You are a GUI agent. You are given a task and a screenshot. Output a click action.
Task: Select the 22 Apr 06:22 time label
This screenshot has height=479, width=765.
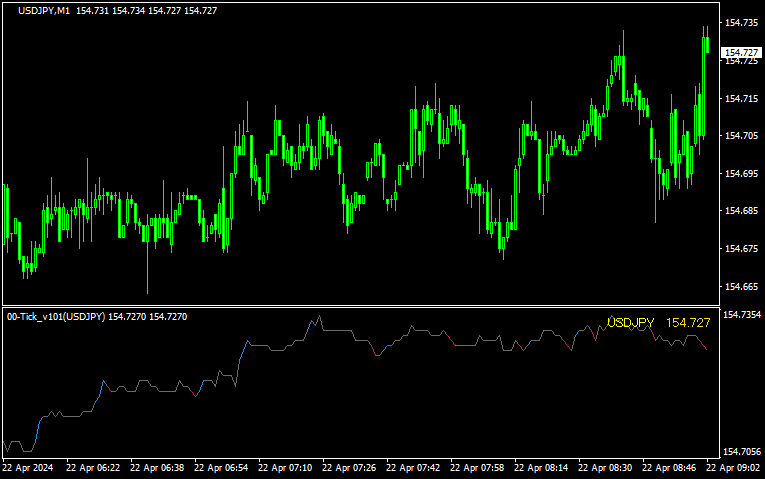tap(94, 467)
